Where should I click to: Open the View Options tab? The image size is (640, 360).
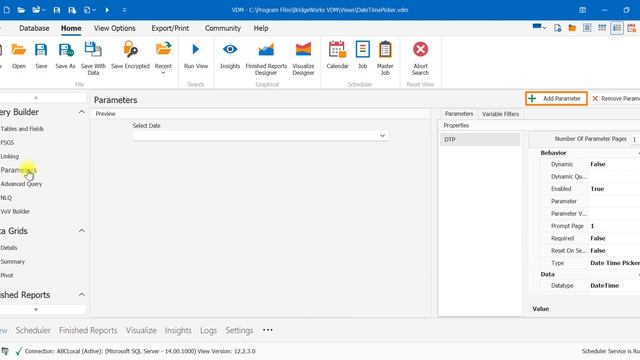click(x=115, y=28)
